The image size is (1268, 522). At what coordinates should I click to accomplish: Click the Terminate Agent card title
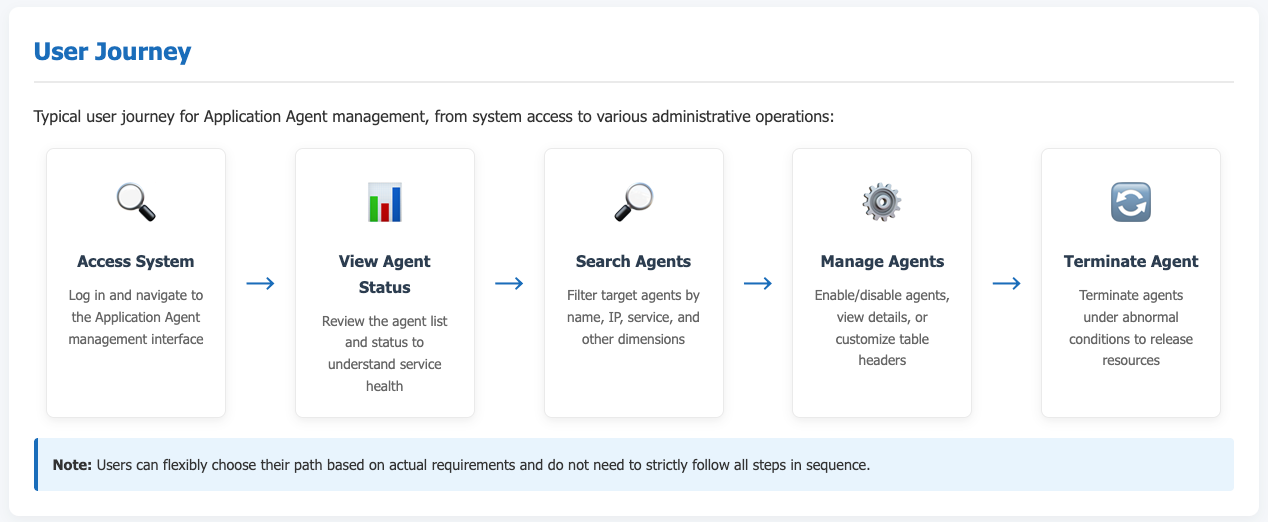coord(1131,262)
